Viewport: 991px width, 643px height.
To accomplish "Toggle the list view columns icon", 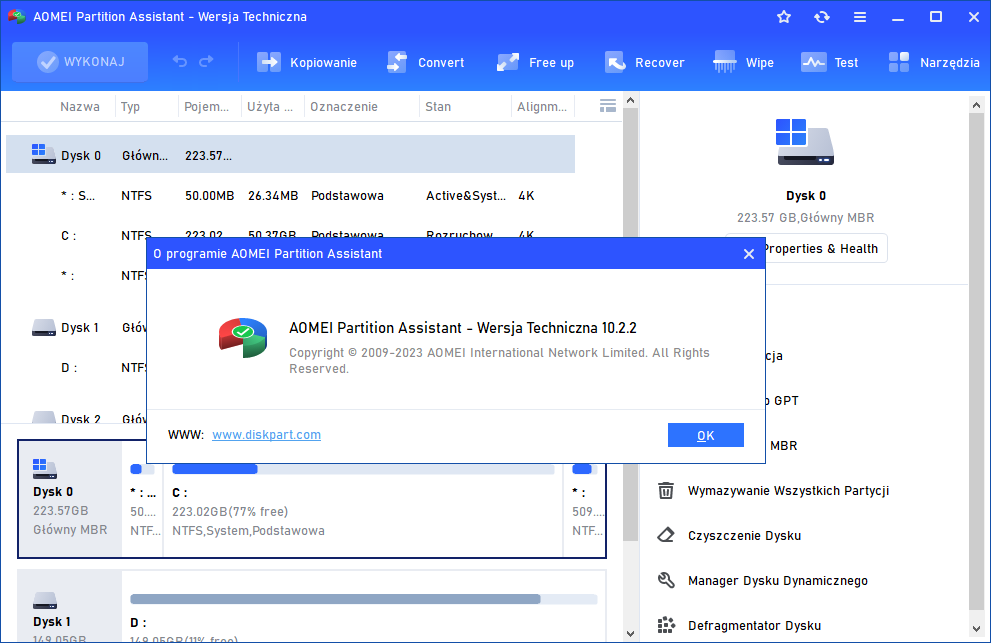I will pyautogui.click(x=607, y=106).
